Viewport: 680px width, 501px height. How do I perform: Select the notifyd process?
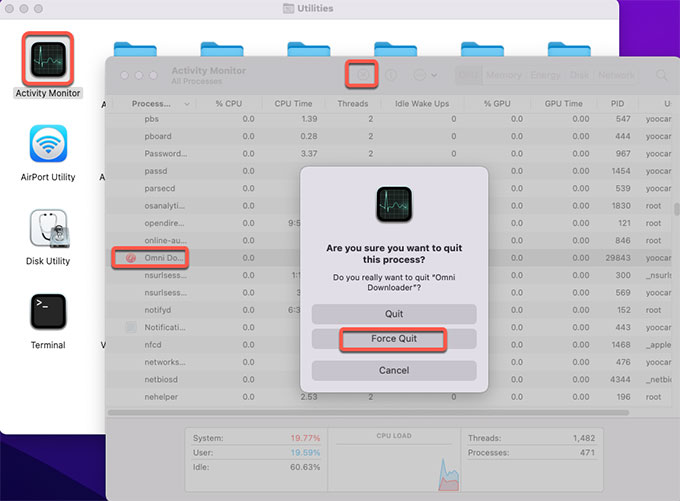click(x=390, y=310)
